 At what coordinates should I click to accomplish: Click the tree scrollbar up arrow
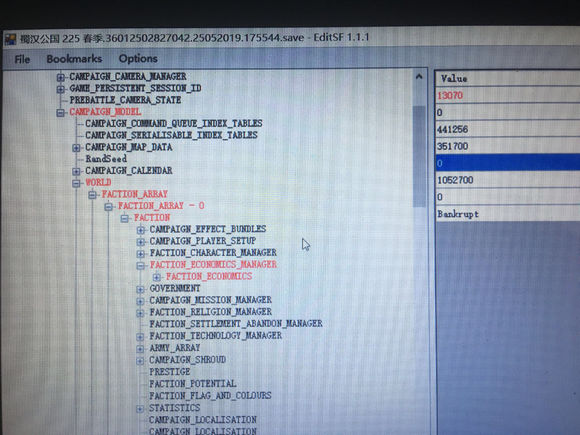tap(419, 77)
